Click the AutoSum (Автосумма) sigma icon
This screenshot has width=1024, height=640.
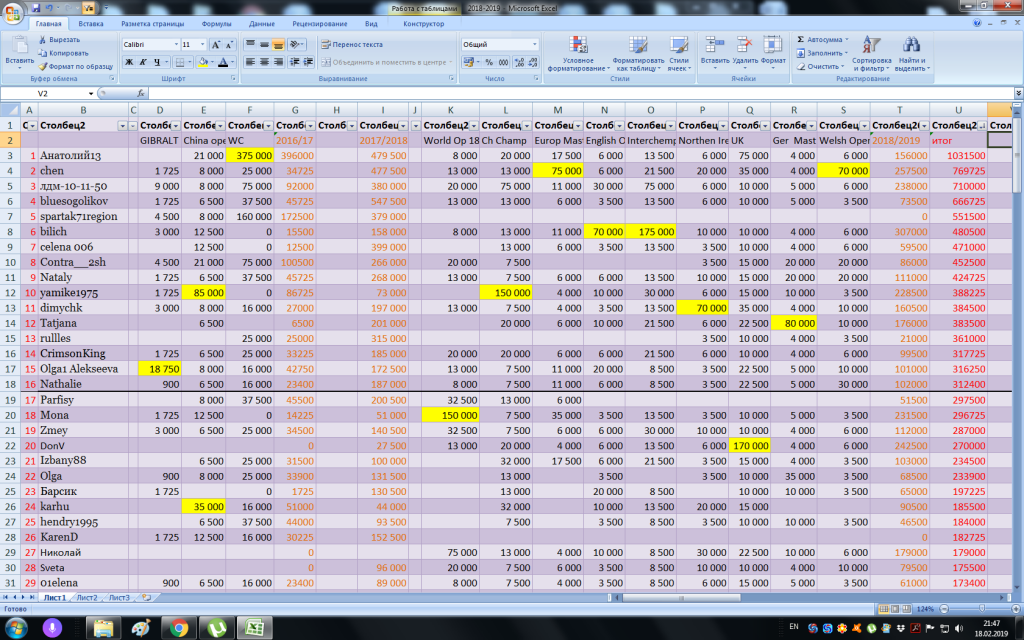[802, 40]
